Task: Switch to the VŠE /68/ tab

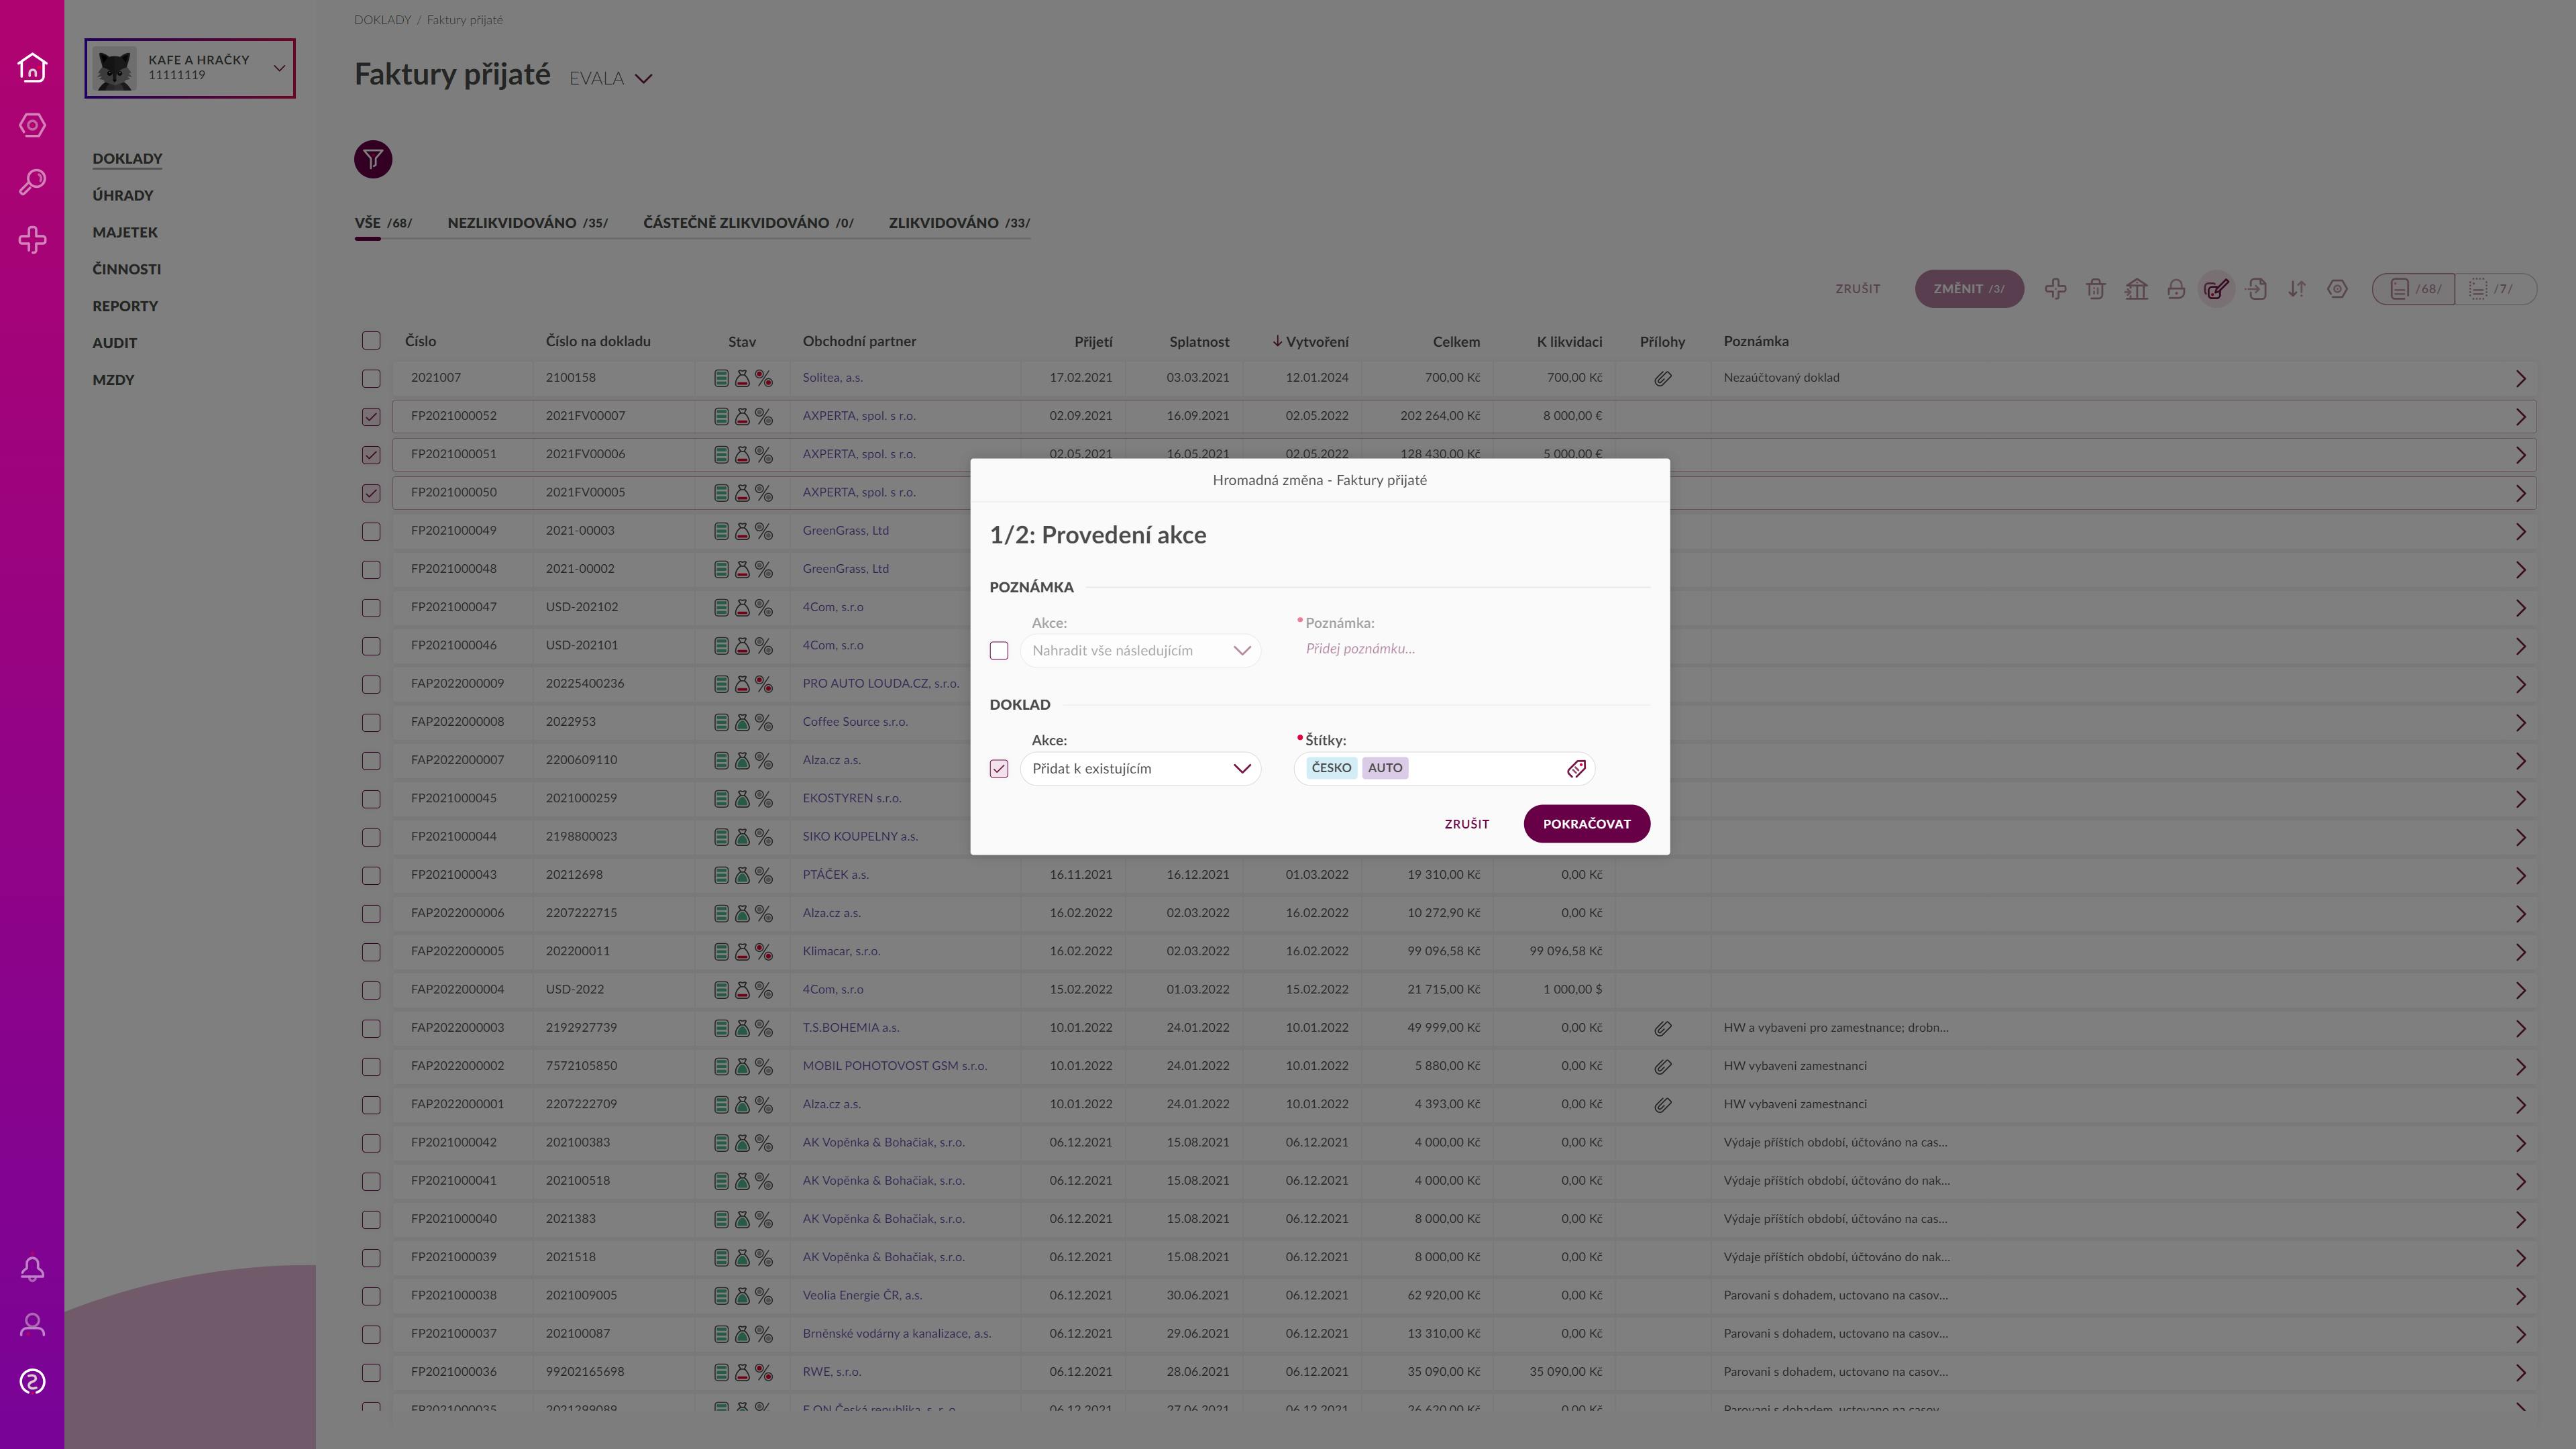Action: coord(383,223)
